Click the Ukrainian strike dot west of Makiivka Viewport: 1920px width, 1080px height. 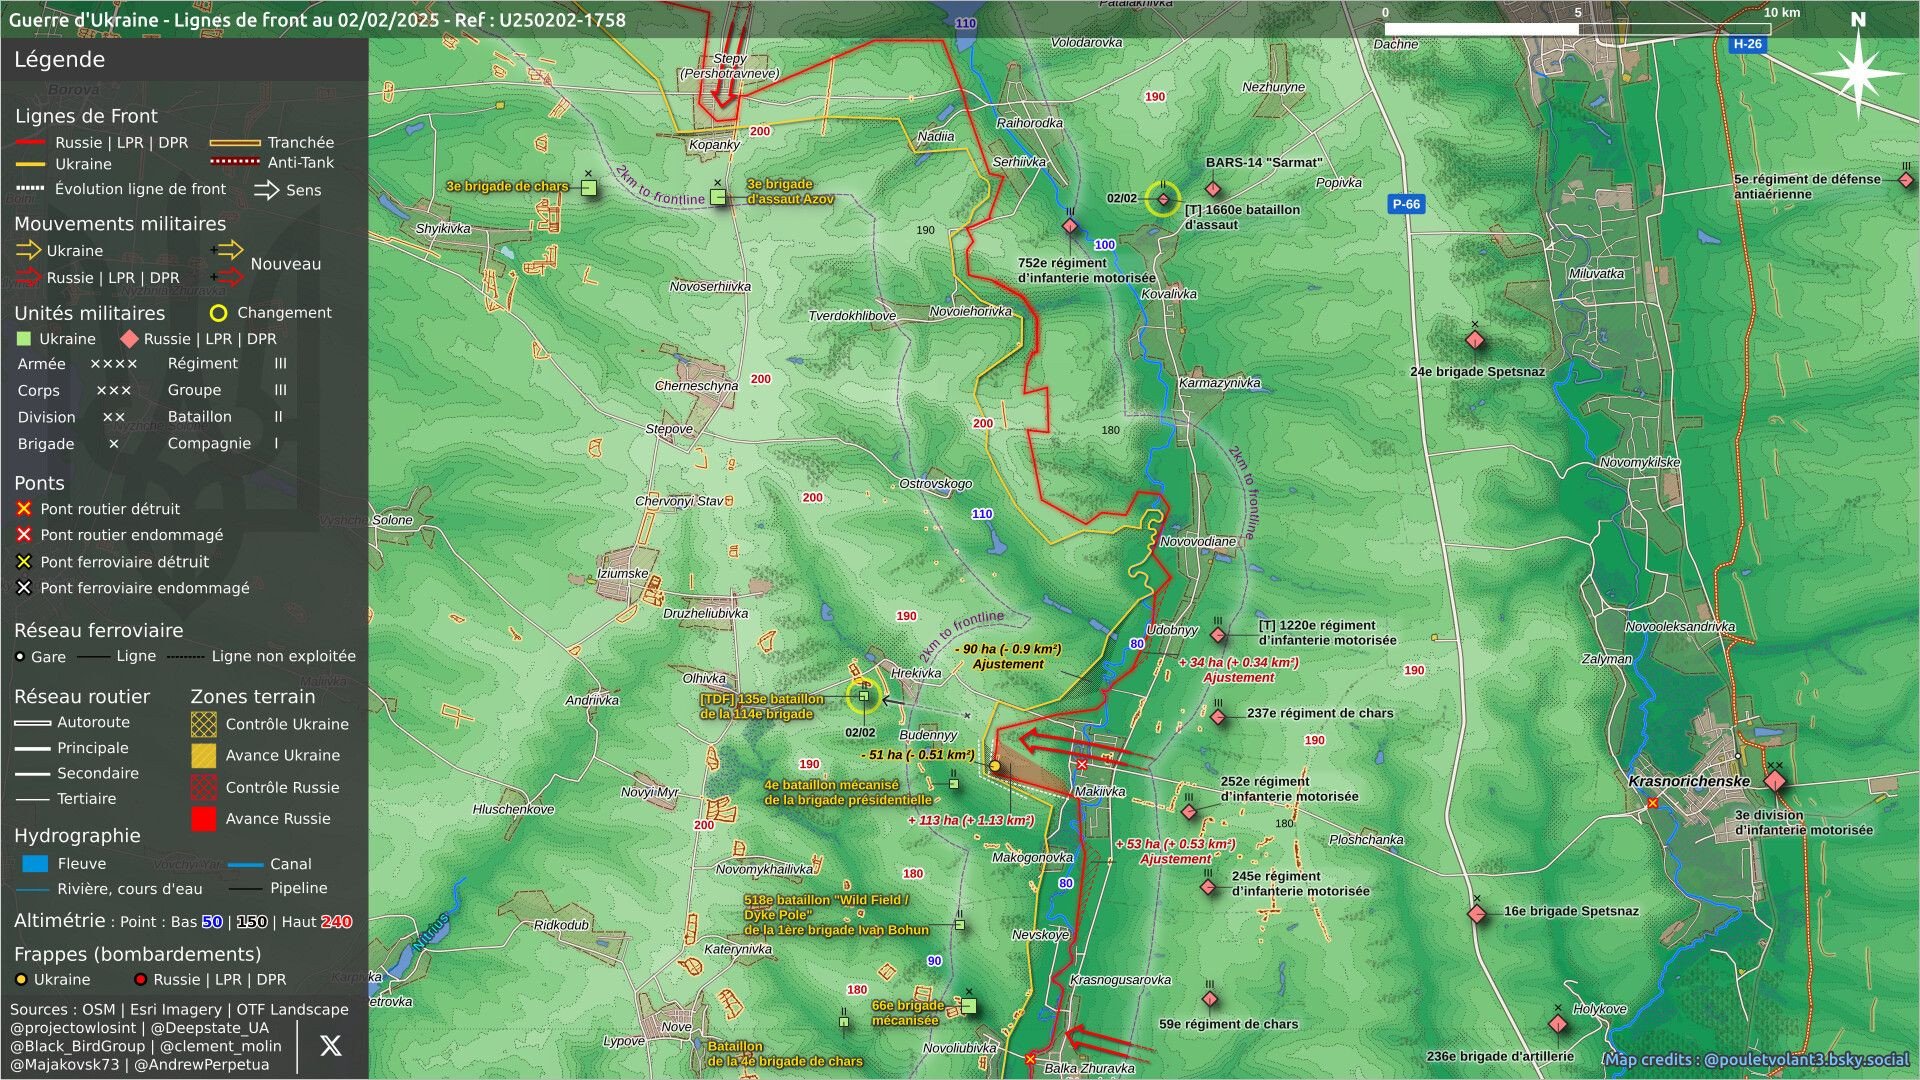point(995,767)
